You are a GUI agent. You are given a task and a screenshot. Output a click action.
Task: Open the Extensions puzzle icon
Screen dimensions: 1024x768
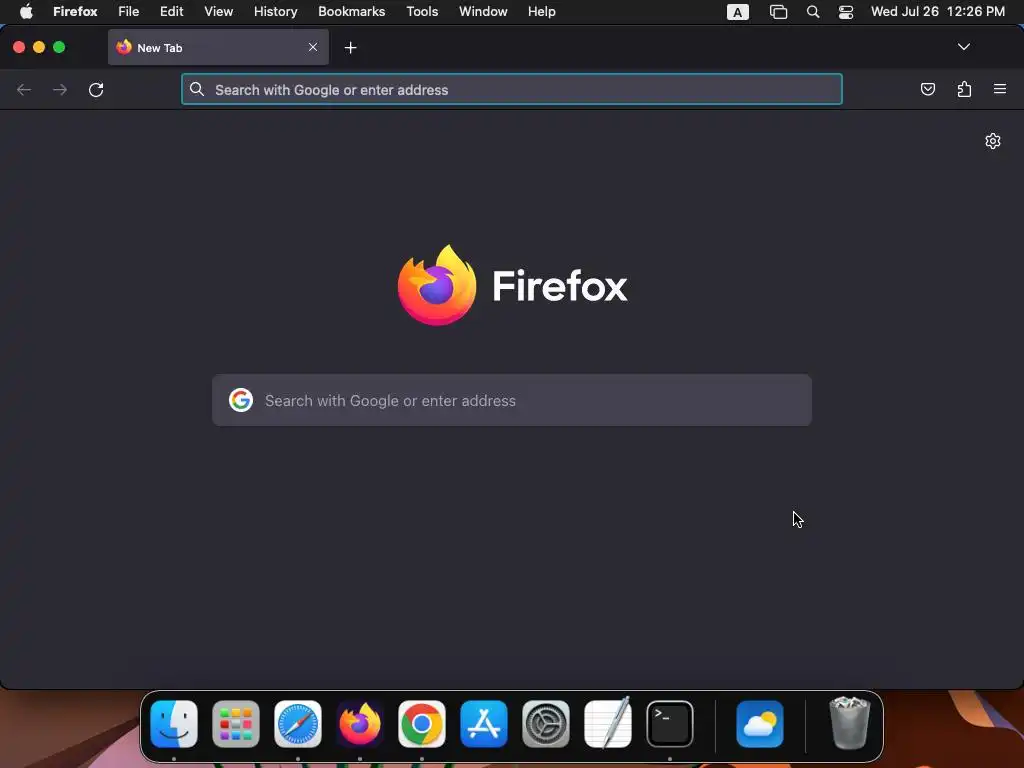964,89
